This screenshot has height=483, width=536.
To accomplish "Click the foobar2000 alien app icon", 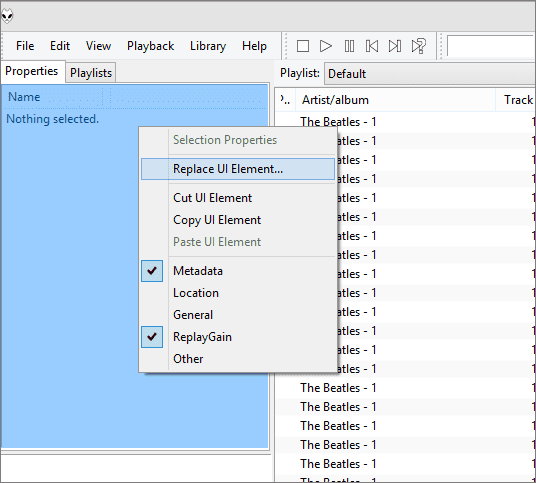I will click(x=7, y=16).
